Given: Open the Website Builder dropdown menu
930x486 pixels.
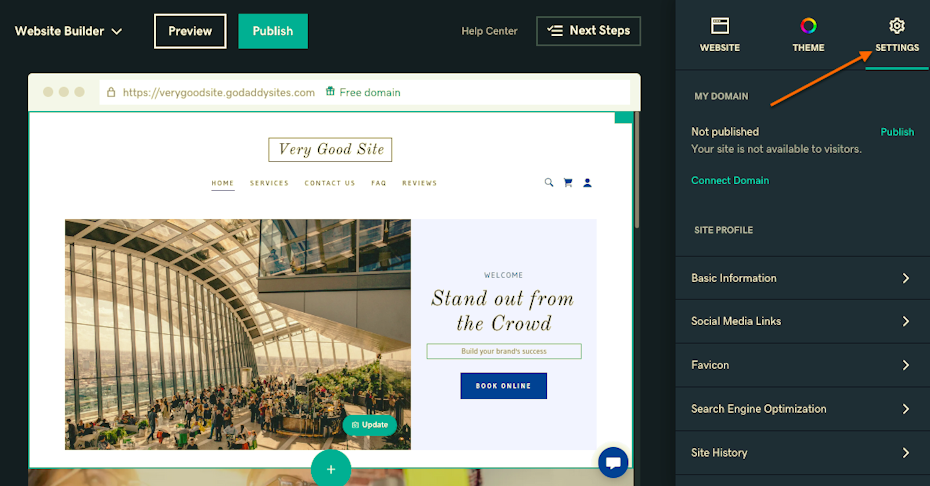Looking at the screenshot, I should (x=68, y=31).
